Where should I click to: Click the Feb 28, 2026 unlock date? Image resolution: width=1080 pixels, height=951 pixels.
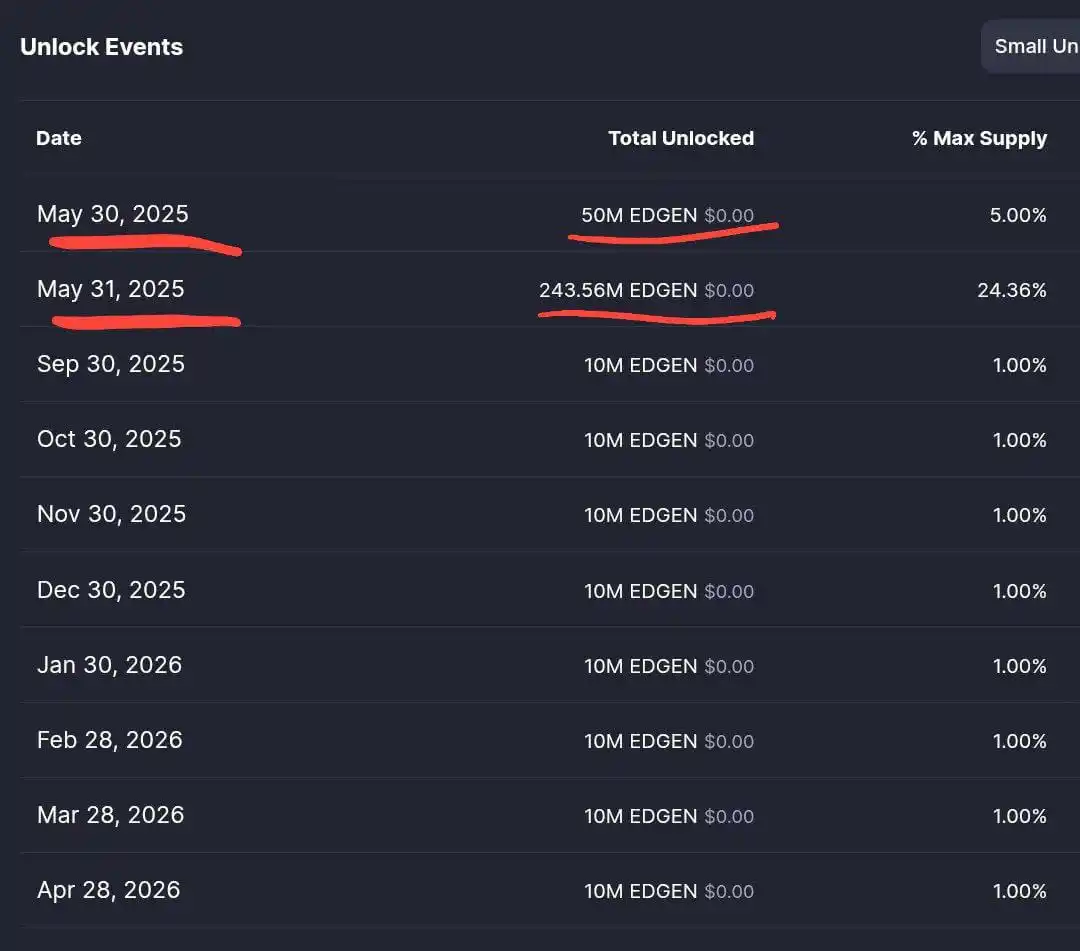click(109, 740)
